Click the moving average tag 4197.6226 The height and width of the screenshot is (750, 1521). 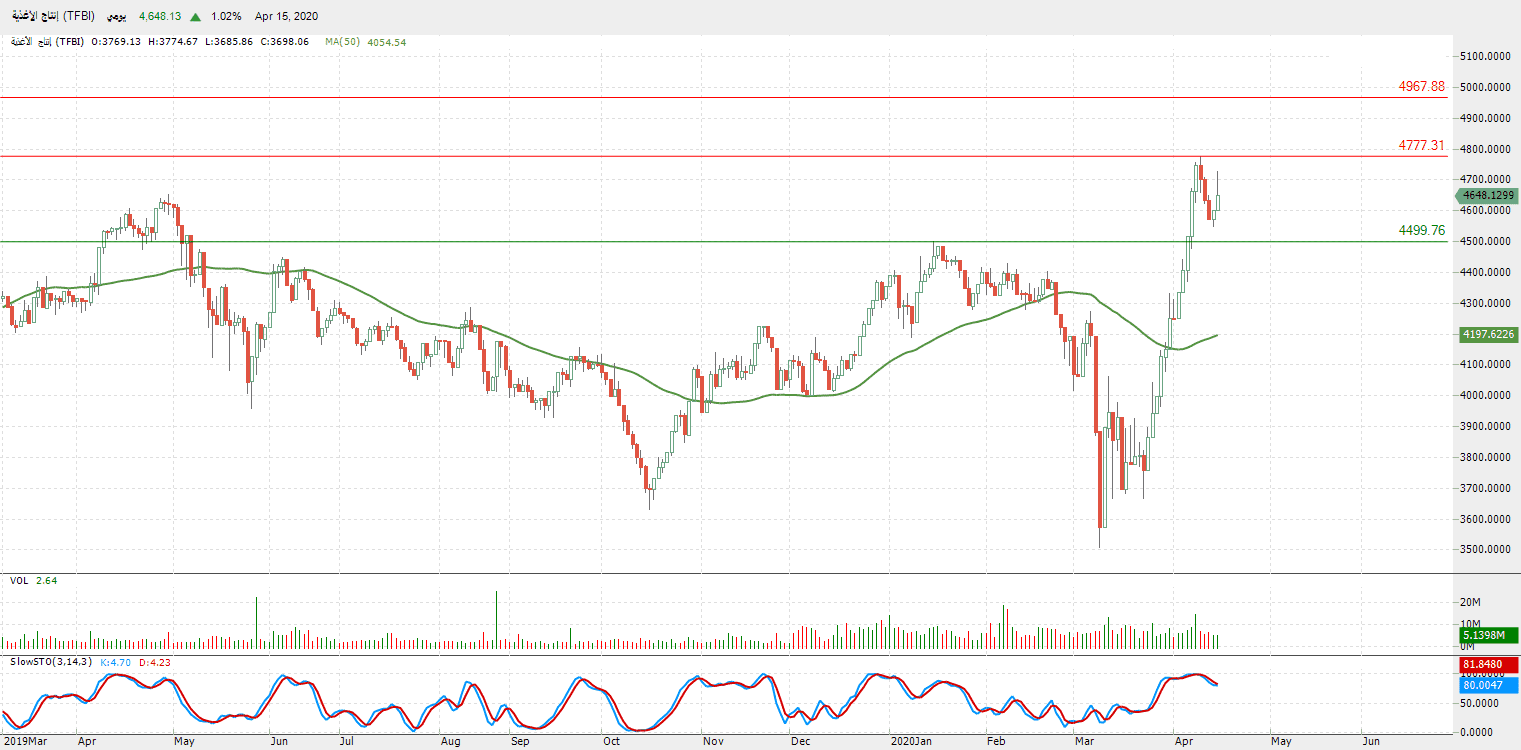pos(1488,335)
